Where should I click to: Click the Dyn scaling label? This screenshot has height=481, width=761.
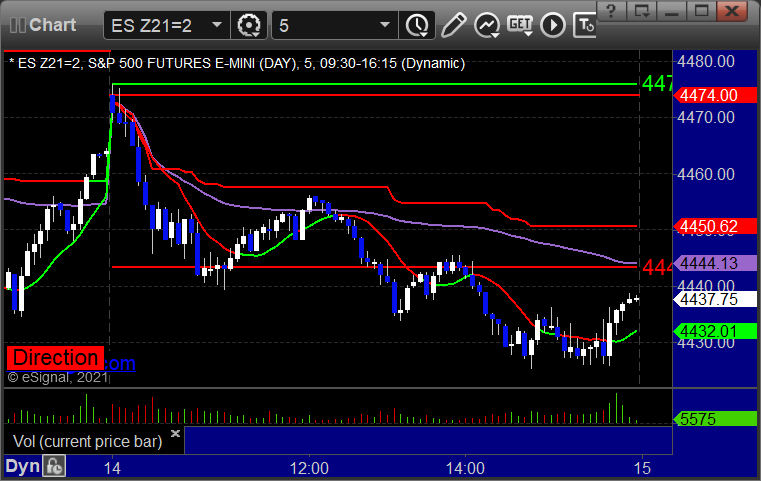tap(22, 466)
